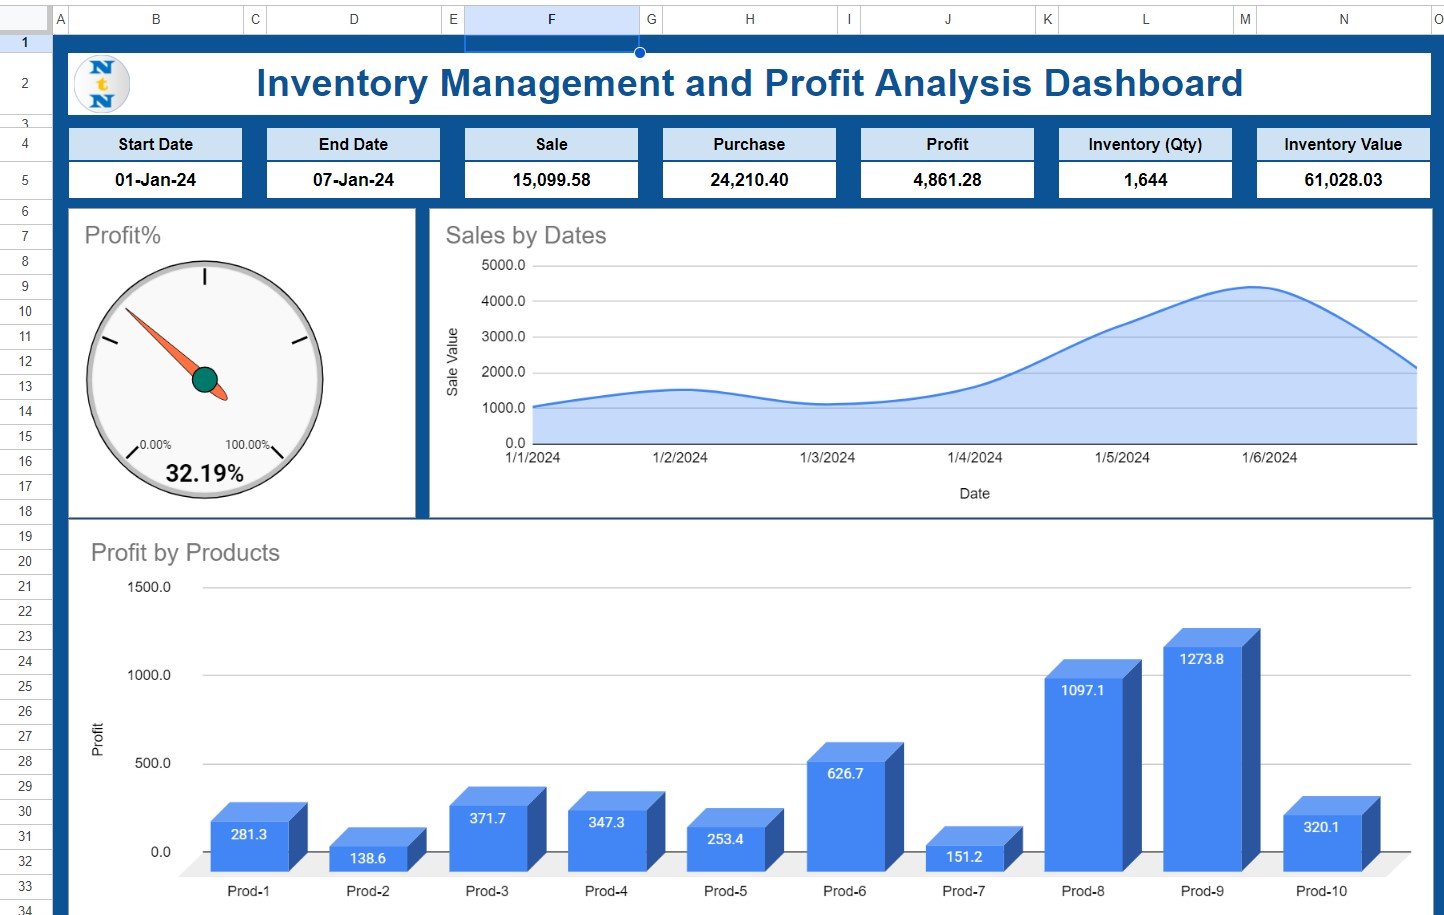Click the Prod-2 bar labeled 138.6
1444x915 pixels.
click(x=369, y=858)
